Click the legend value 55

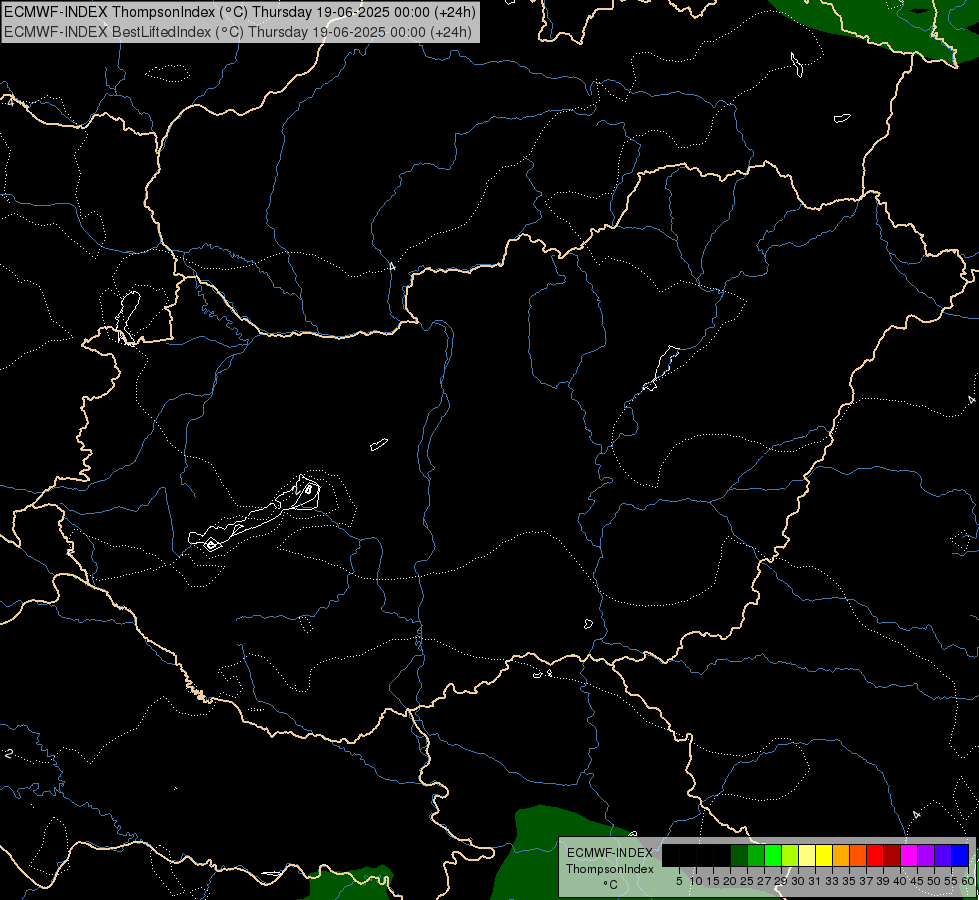[952, 881]
